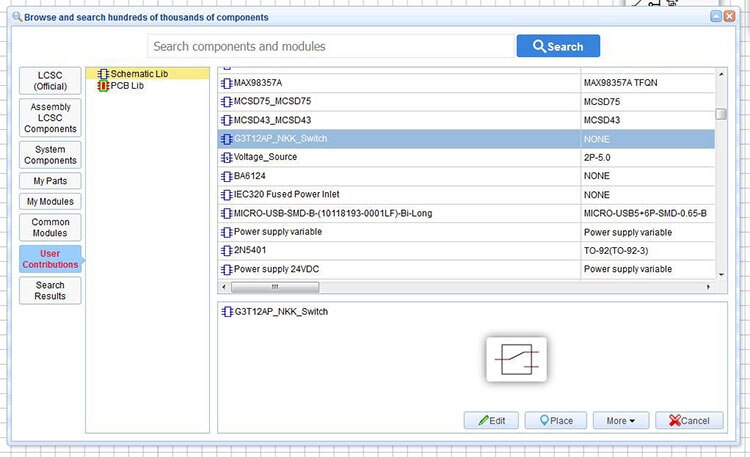The width and height of the screenshot is (750, 457).
Task: Expand the More dropdown menu
Action: (x=620, y=421)
